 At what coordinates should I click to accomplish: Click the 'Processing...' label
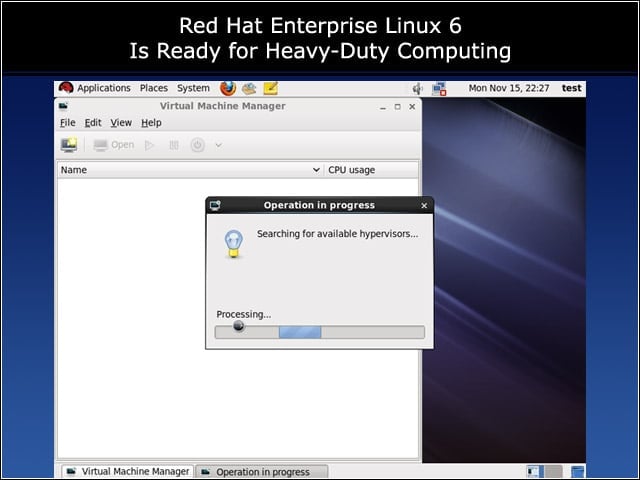click(x=244, y=314)
